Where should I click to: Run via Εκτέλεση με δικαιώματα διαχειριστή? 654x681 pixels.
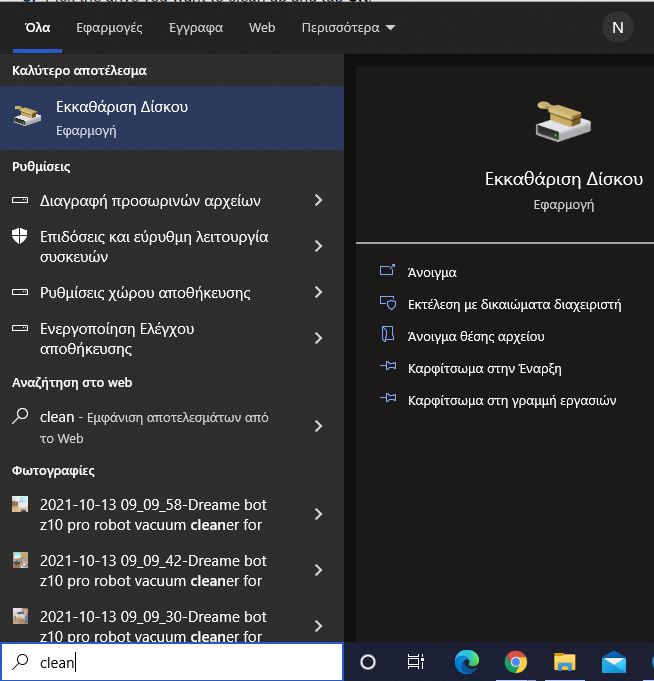(514, 305)
